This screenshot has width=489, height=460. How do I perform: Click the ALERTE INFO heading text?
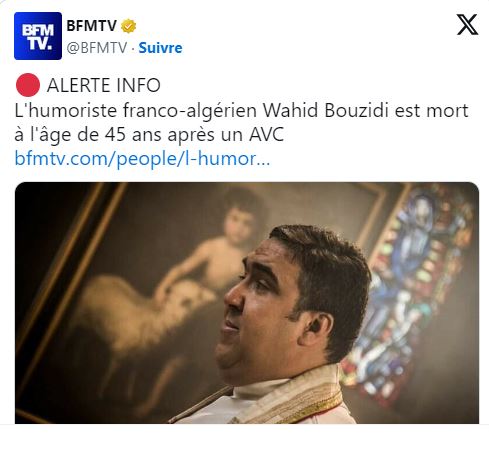(104, 85)
